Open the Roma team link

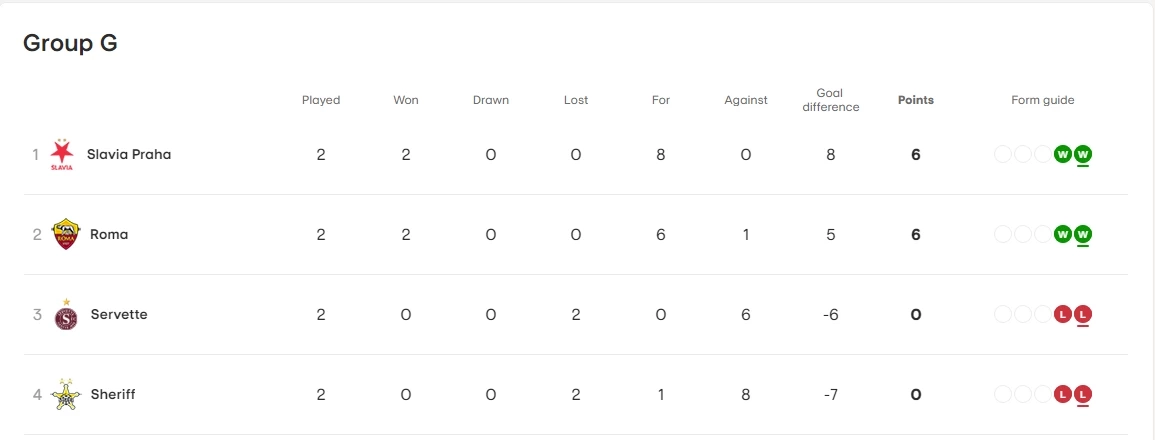point(109,234)
